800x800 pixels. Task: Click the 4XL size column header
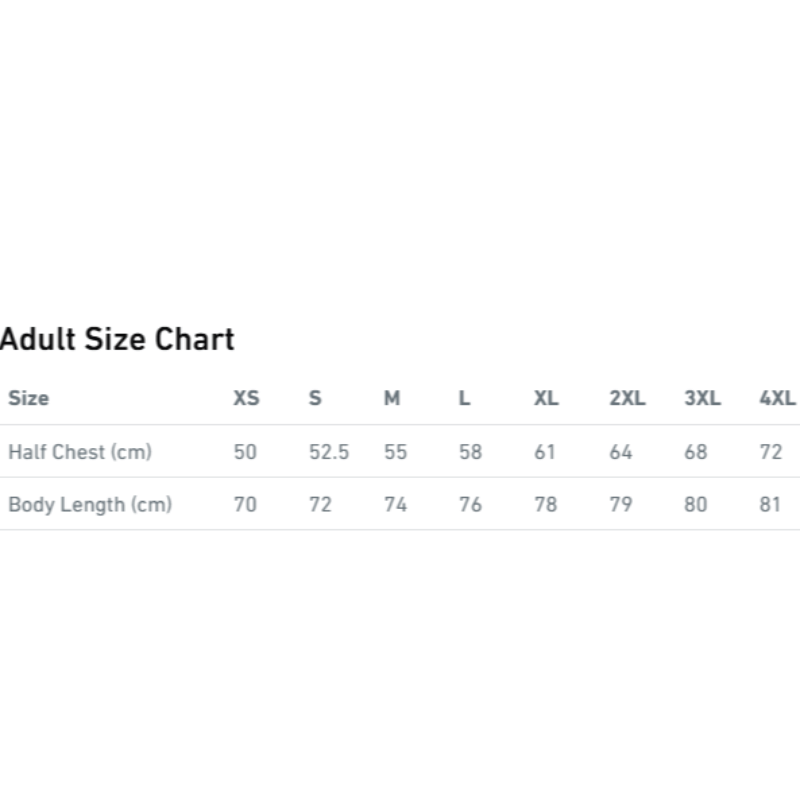777,398
